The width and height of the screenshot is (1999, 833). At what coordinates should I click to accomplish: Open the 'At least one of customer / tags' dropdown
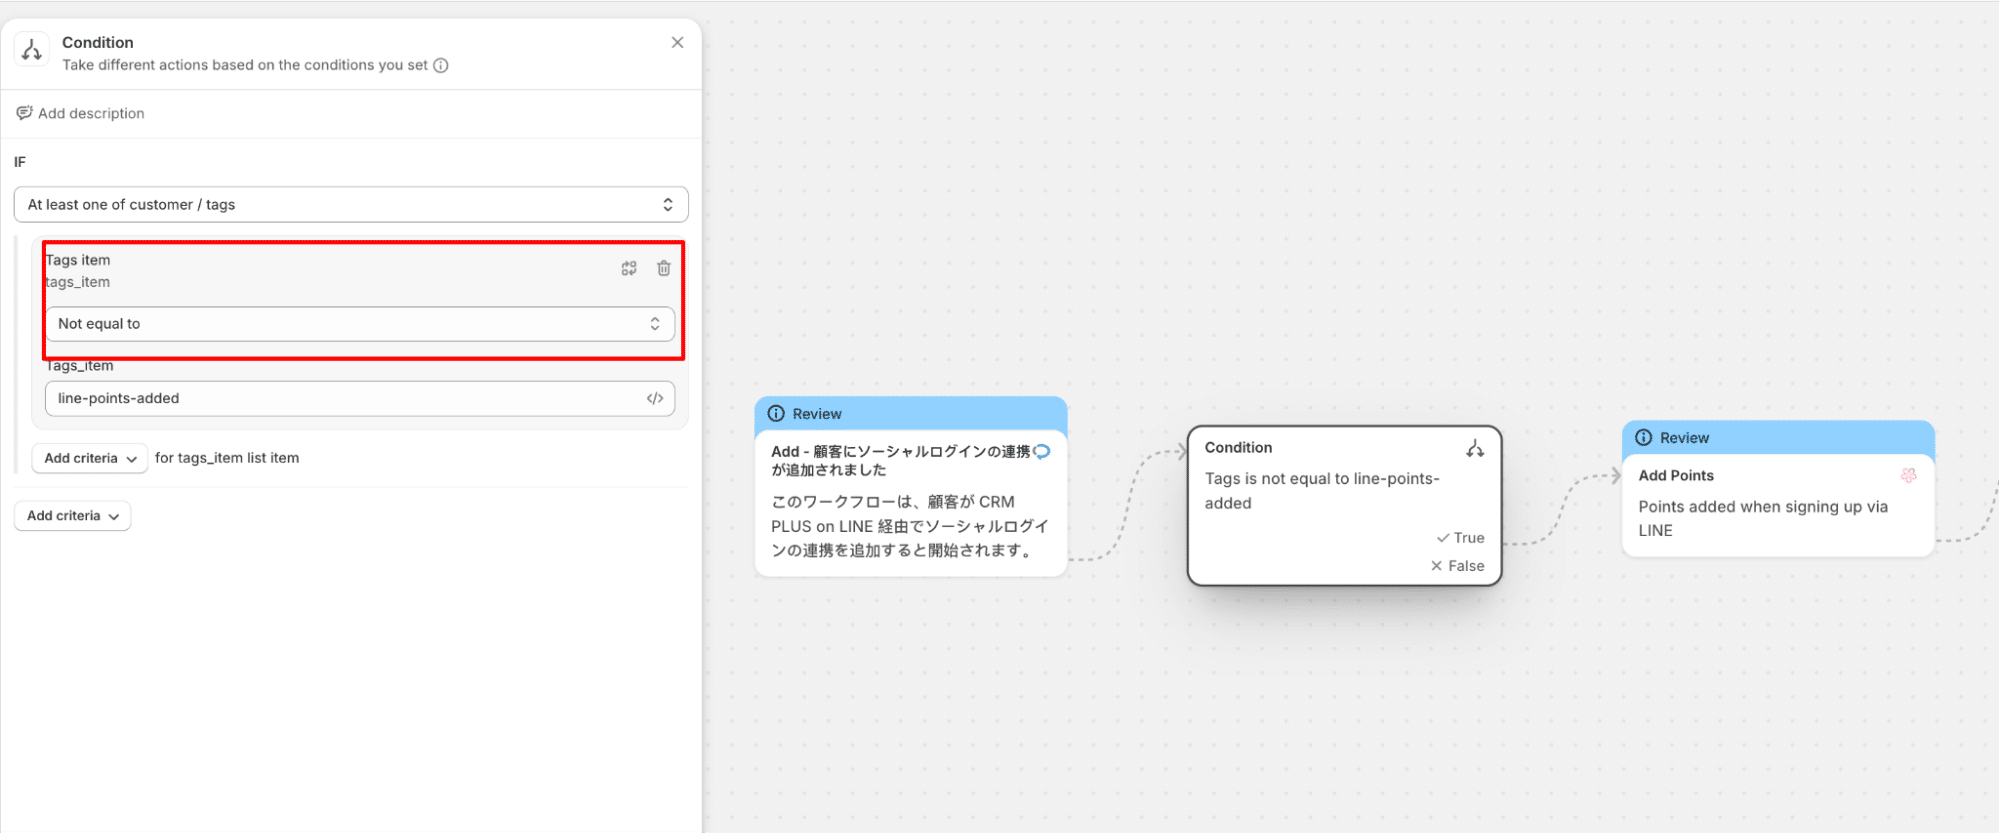pos(351,205)
